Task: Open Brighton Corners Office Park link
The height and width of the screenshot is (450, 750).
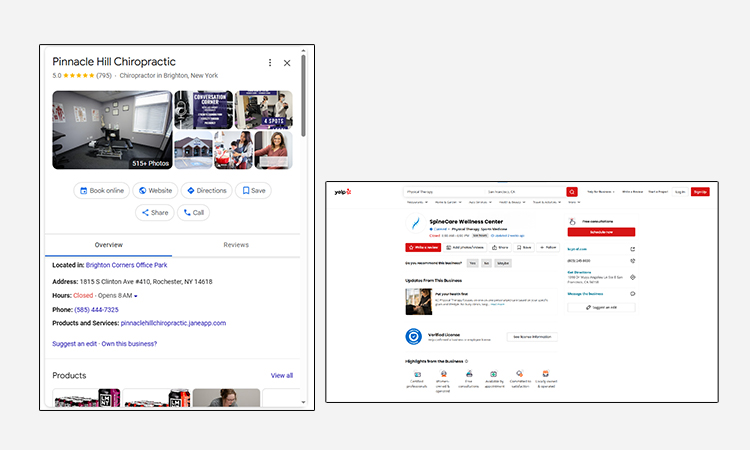Action: 126,265
